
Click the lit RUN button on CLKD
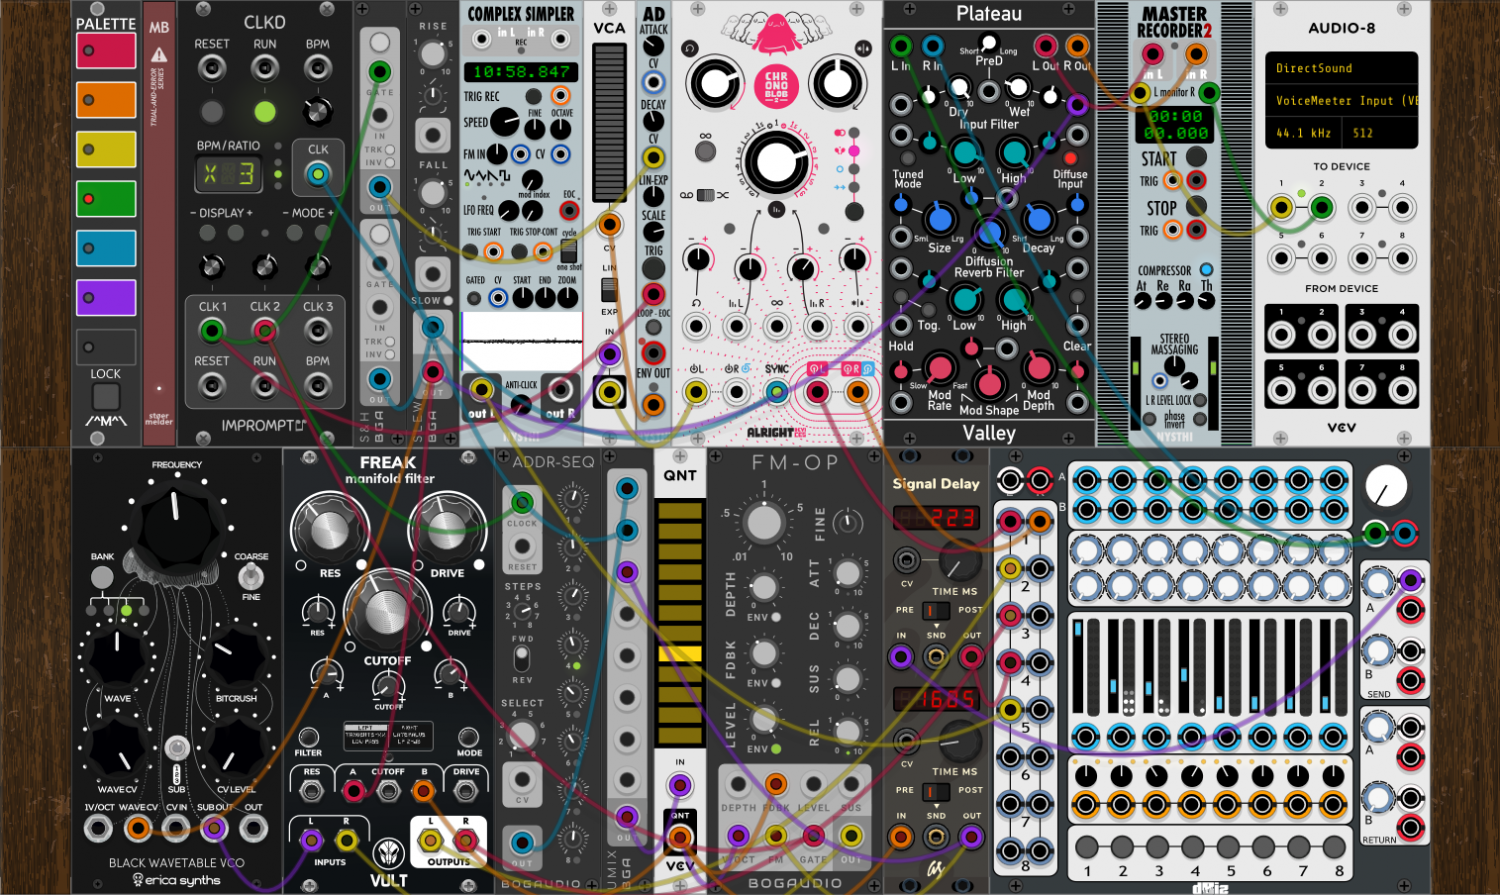tap(265, 110)
